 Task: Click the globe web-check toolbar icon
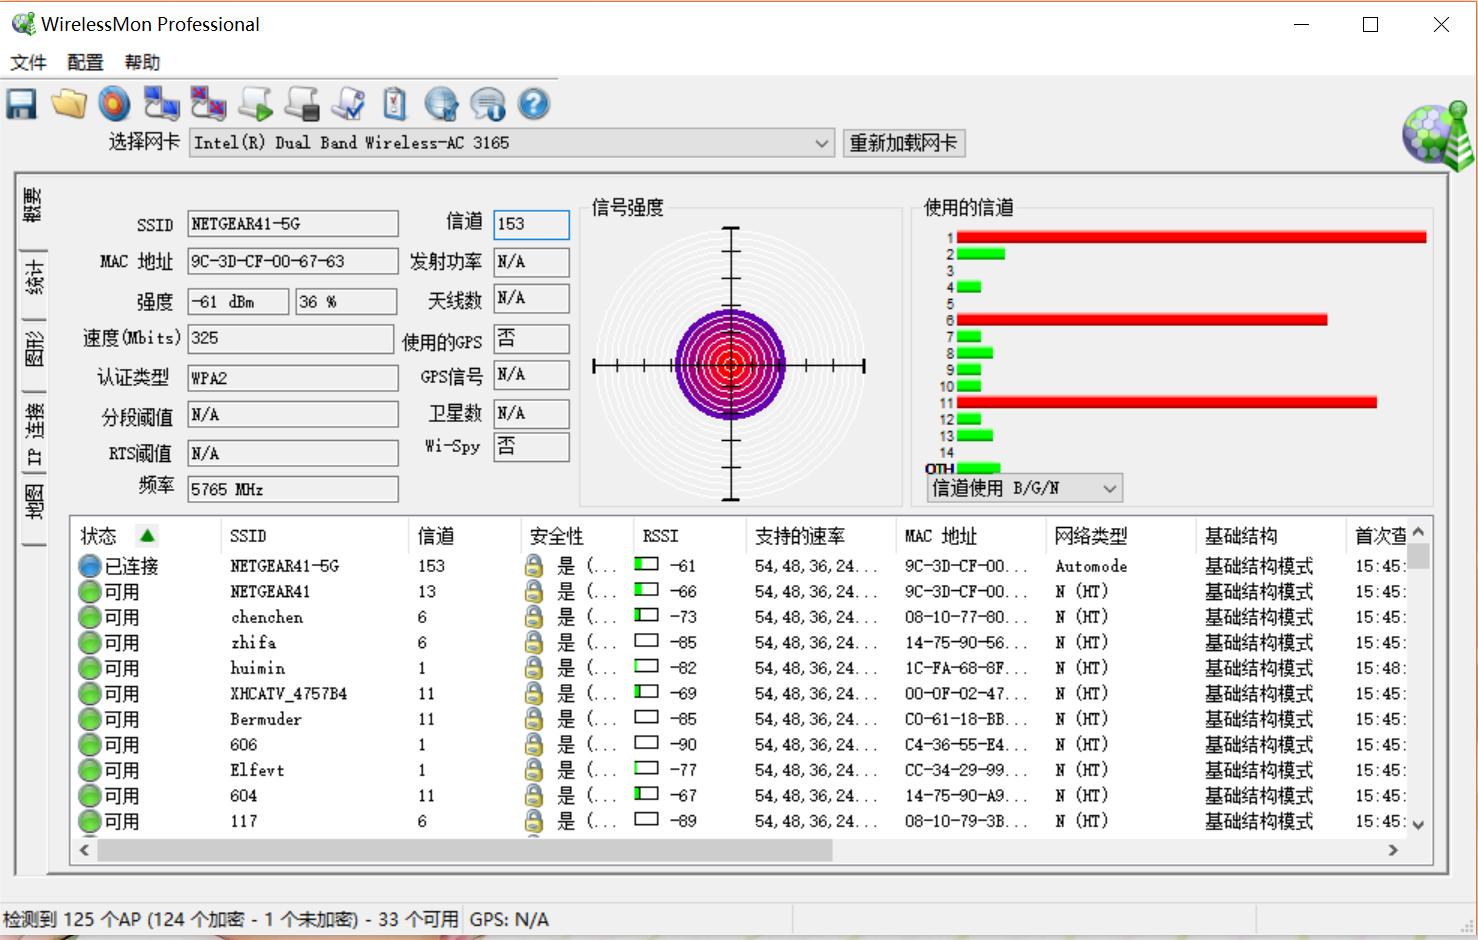click(x=440, y=104)
